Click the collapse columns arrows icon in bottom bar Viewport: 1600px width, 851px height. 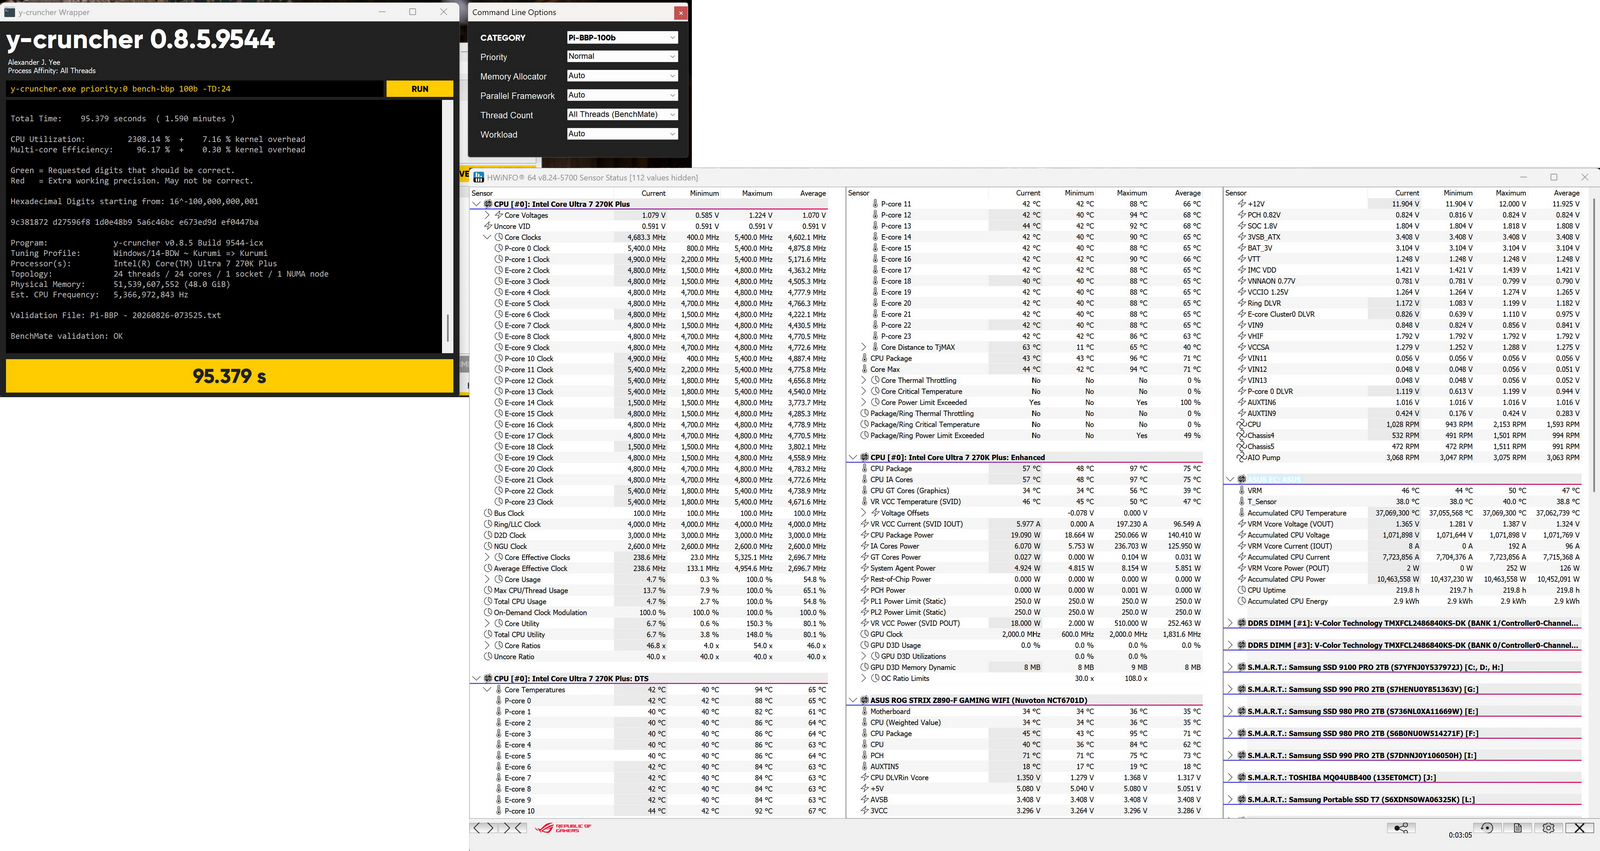click(513, 828)
